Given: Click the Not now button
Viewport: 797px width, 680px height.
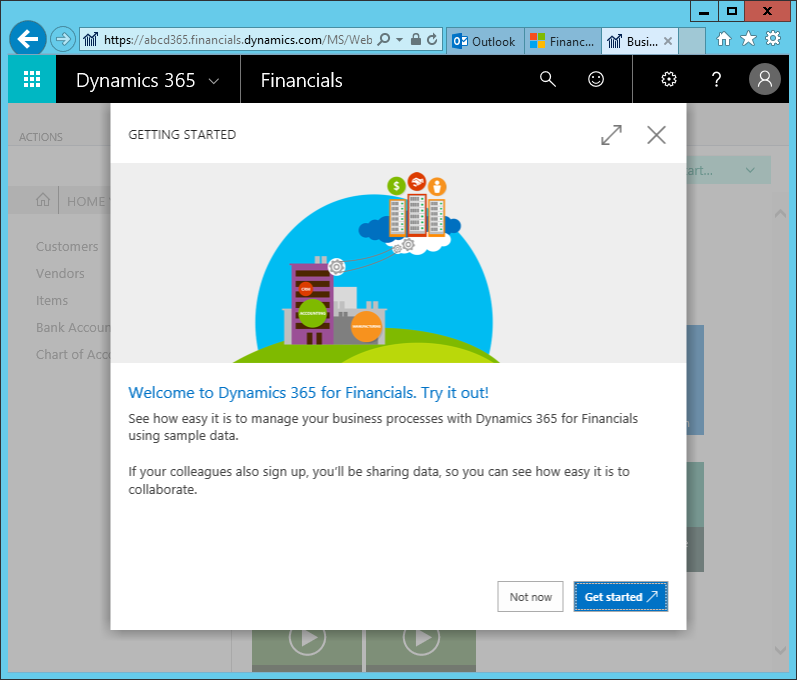Looking at the screenshot, I should (530, 597).
